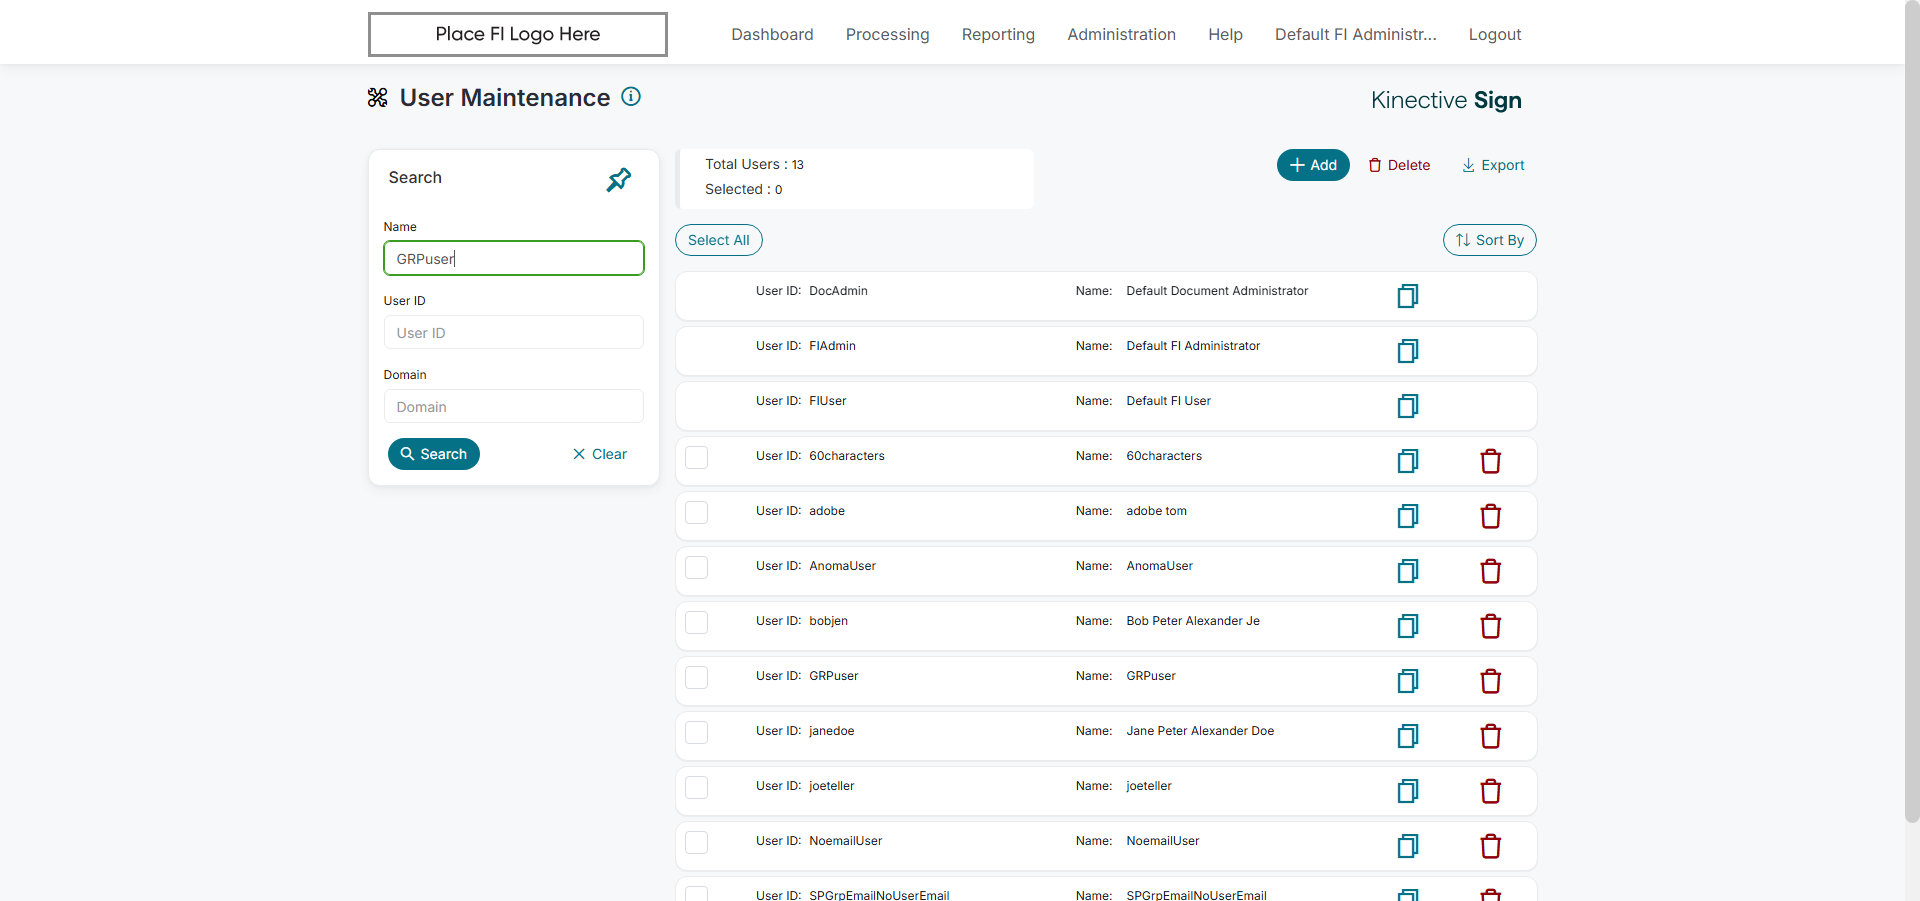The height and width of the screenshot is (901, 1920).
Task: Click the Select All button
Action: point(719,240)
